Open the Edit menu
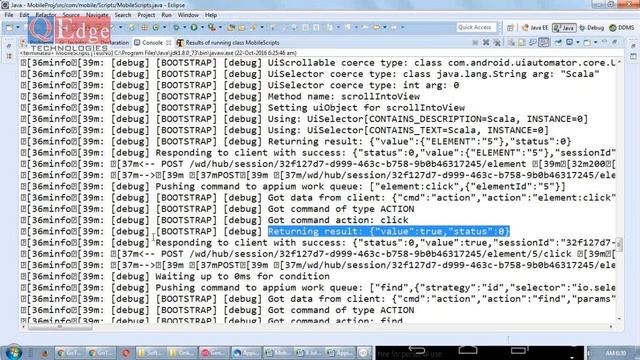Image resolution: width=640 pixels, height=360 pixels. pyautogui.click(x=24, y=15)
